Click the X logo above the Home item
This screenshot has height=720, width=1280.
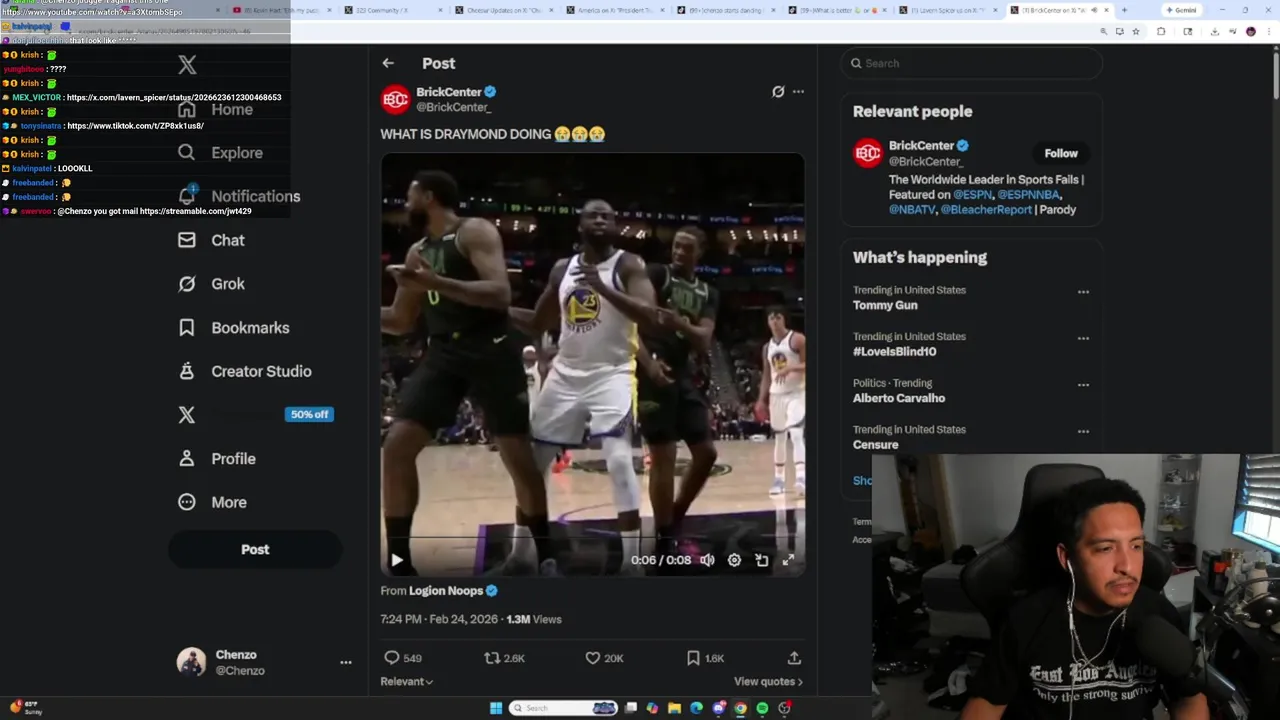click(187, 65)
